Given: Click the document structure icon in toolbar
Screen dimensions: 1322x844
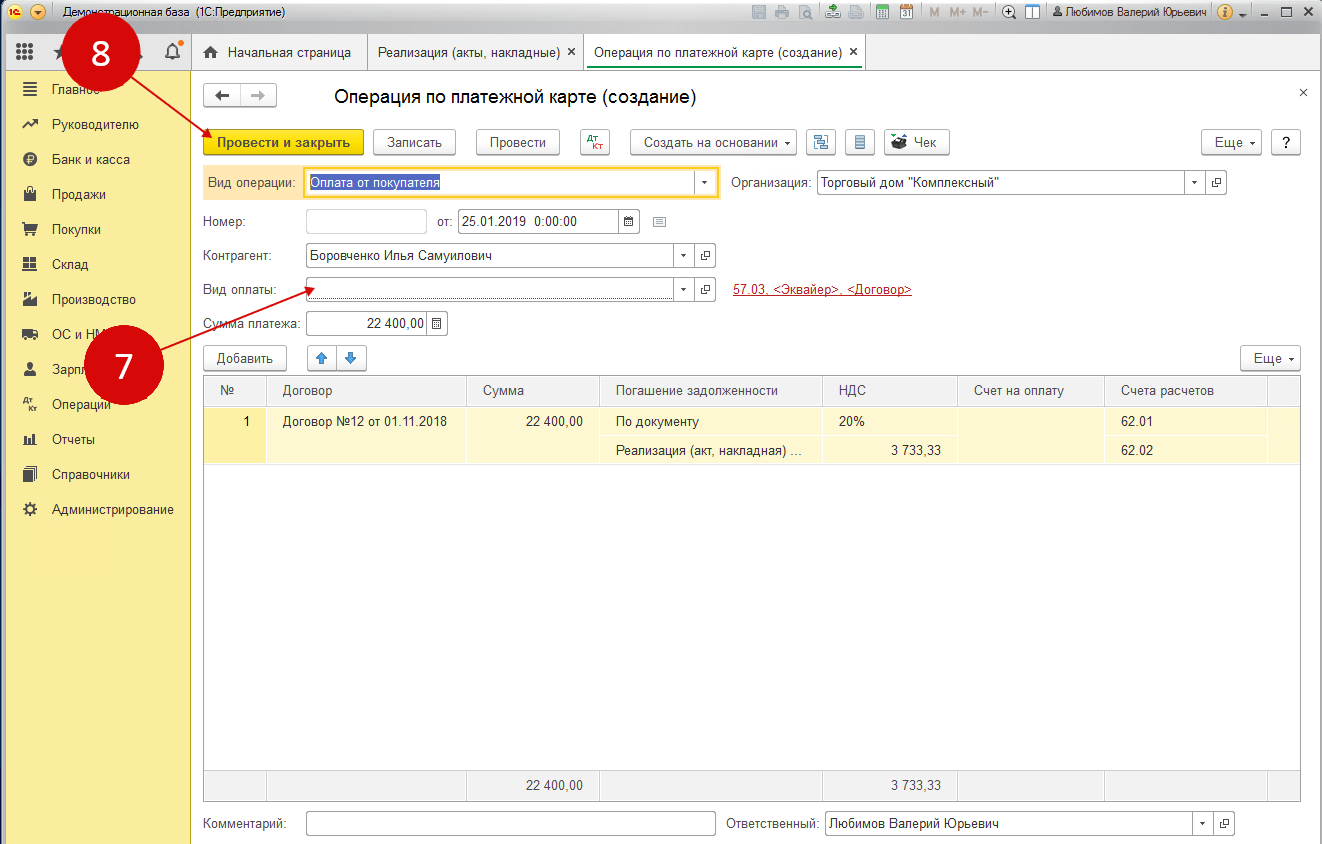Looking at the screenshot, I should click(821, 143).
